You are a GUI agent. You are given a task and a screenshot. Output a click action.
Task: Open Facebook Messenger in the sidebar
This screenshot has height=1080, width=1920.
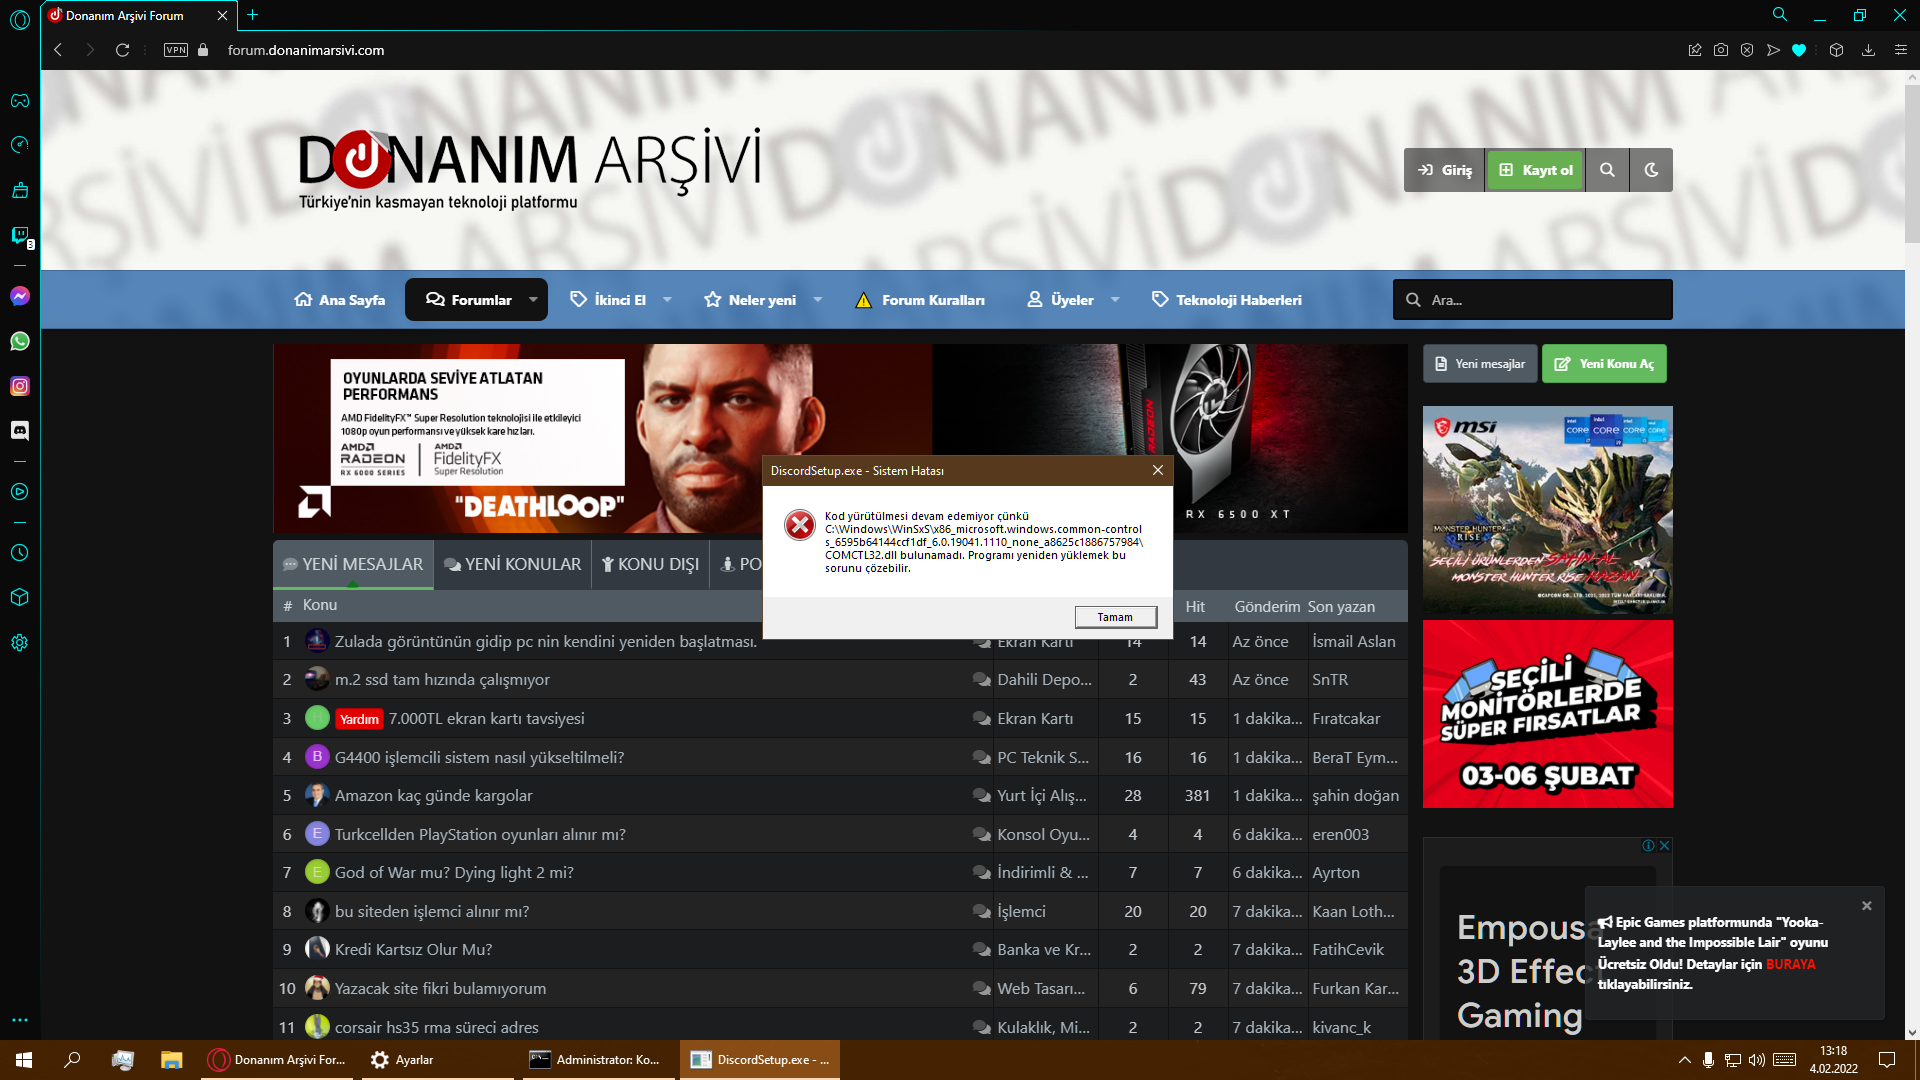click(x=19, y=296)
